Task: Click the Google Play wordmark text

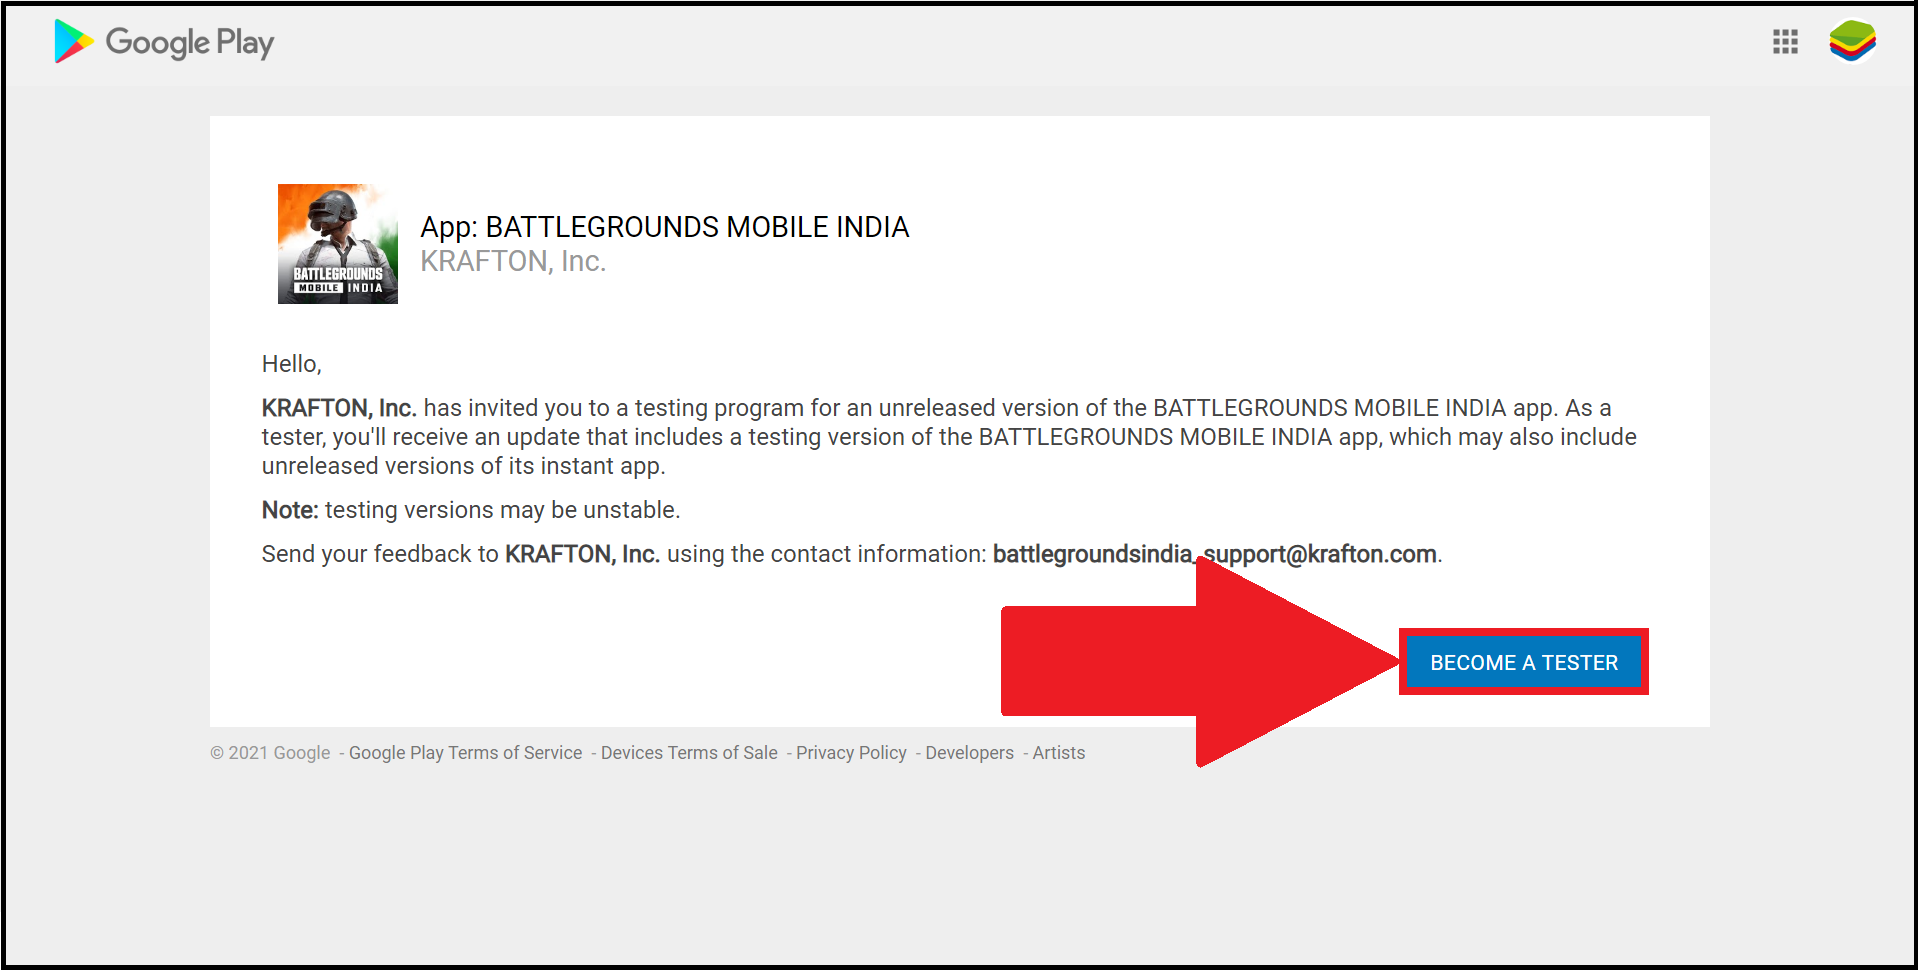Action: coord(190,43)
